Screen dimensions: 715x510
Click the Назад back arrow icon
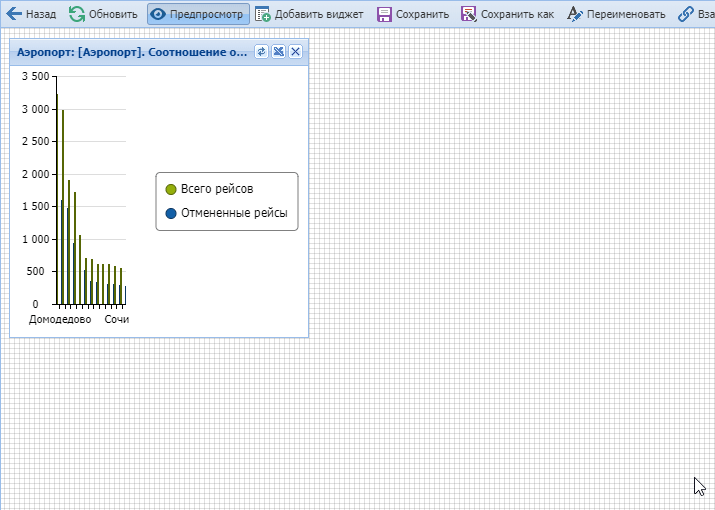pos(14,15)
